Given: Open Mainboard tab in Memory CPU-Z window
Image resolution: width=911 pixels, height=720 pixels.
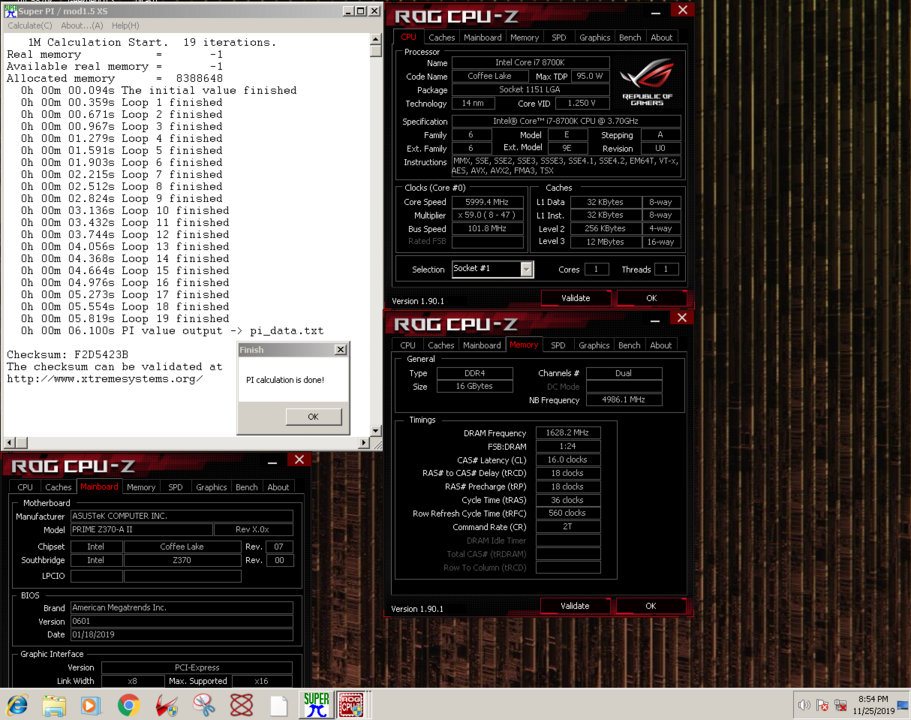Looking at the screenshot, I should 482,345.
